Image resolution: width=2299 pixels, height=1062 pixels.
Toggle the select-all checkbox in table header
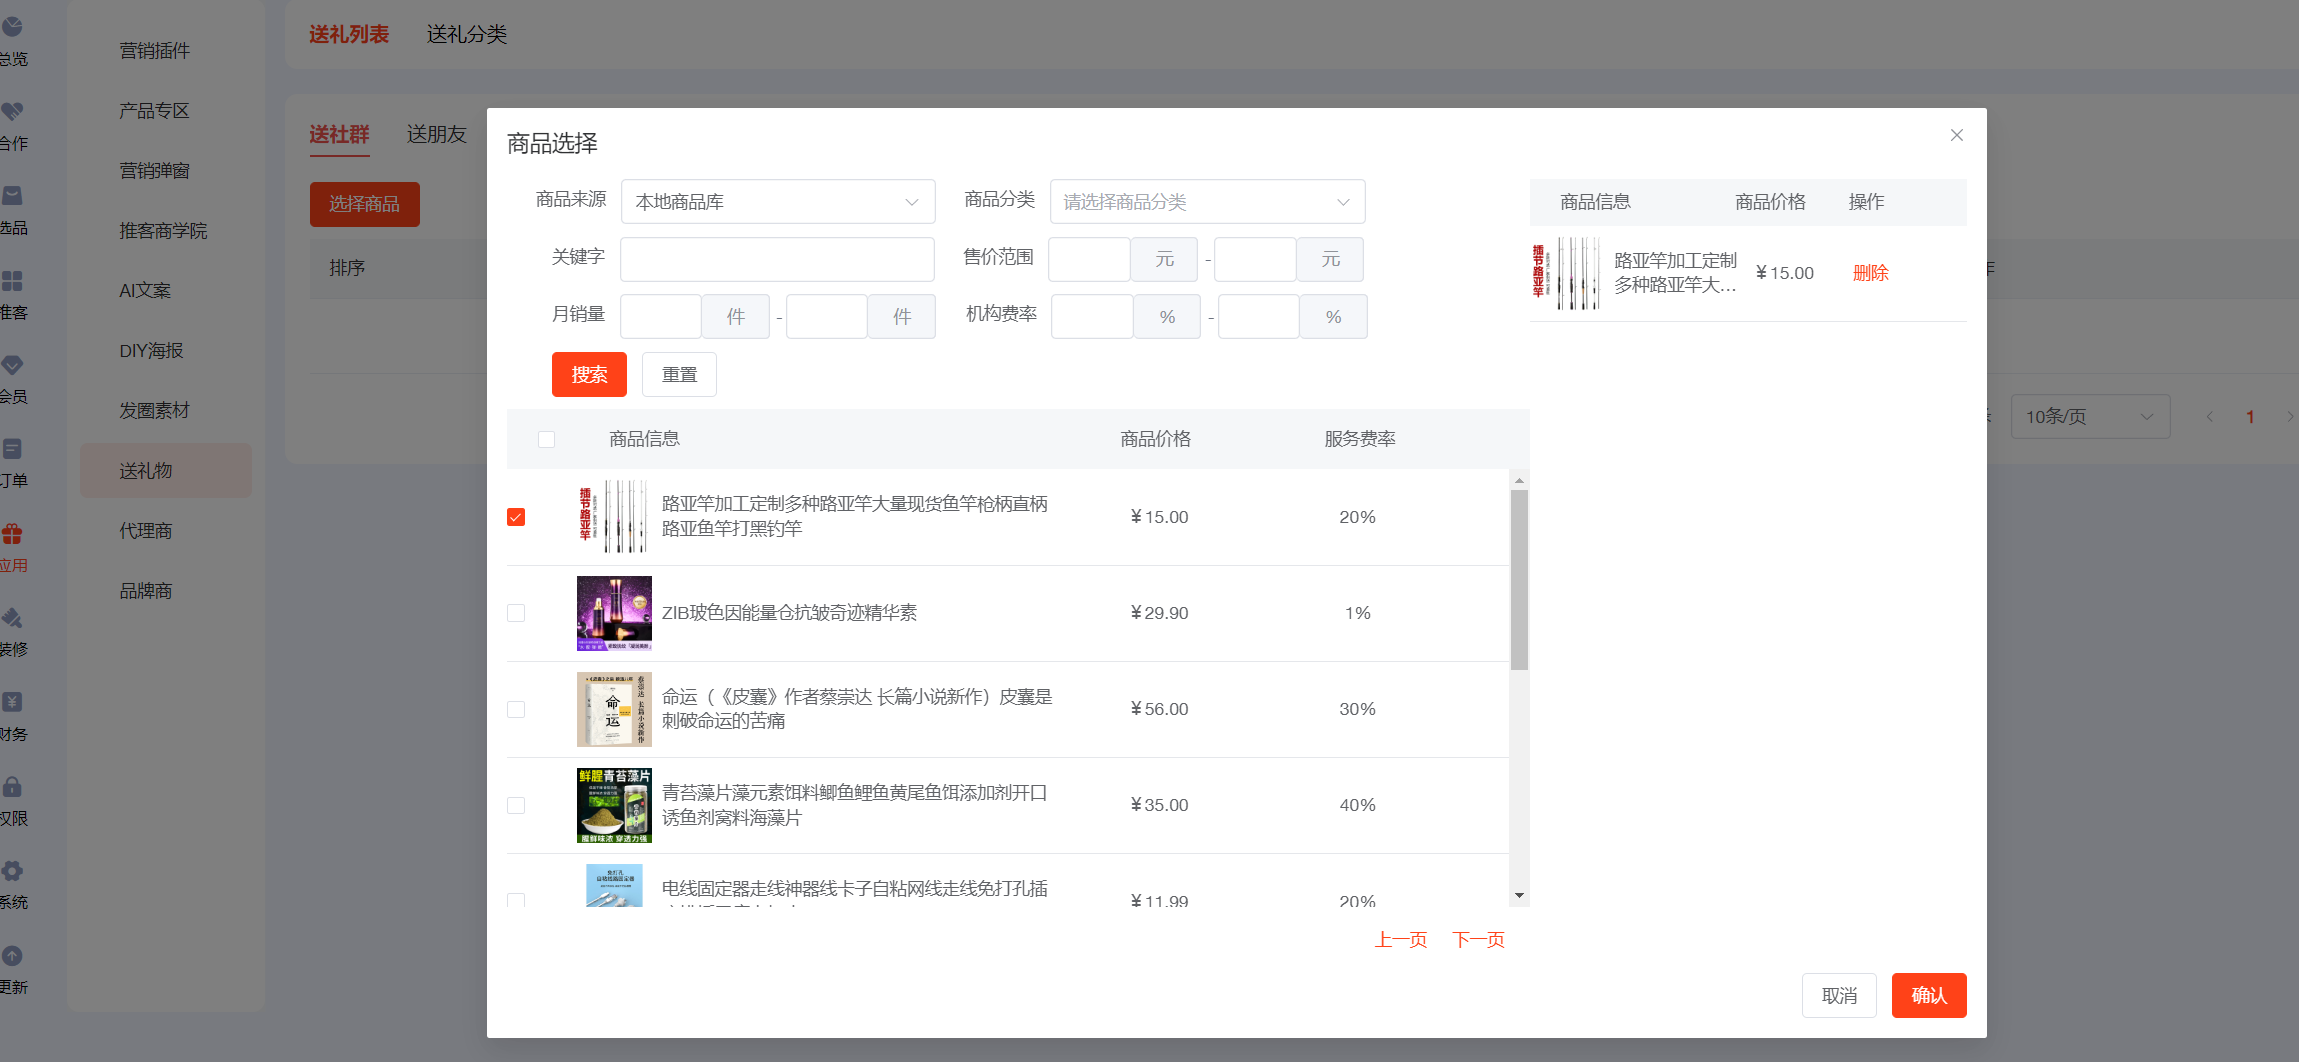(x=546, y=439)
